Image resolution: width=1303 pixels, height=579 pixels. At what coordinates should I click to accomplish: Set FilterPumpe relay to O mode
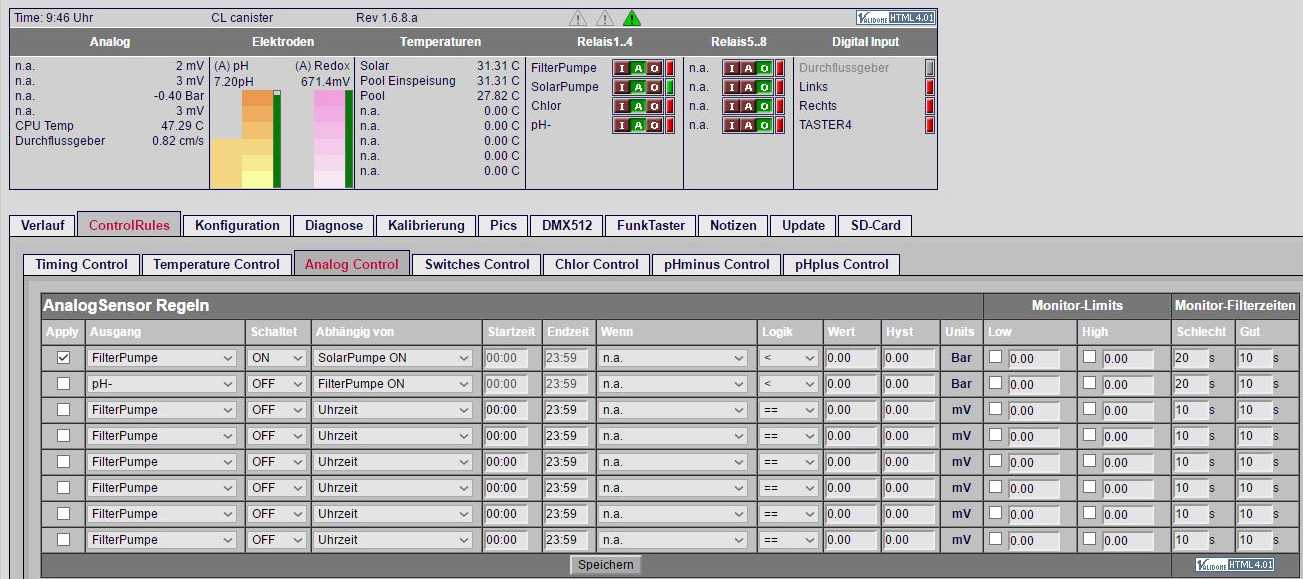click(654, 68)
